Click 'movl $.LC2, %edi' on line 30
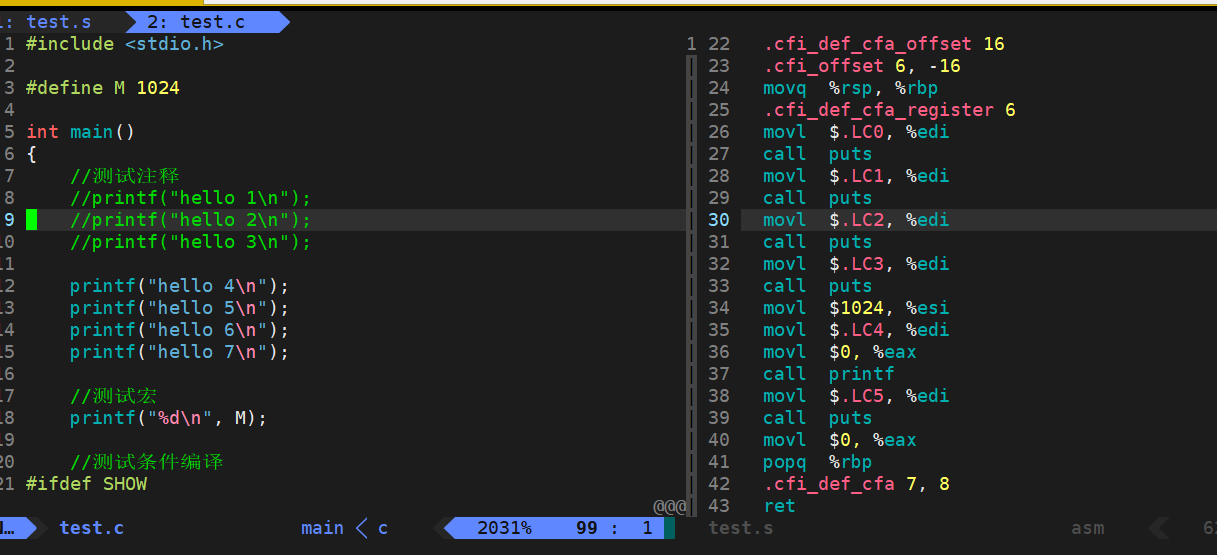The width and height of the screenshot is (1217, 555). (856, 220)
